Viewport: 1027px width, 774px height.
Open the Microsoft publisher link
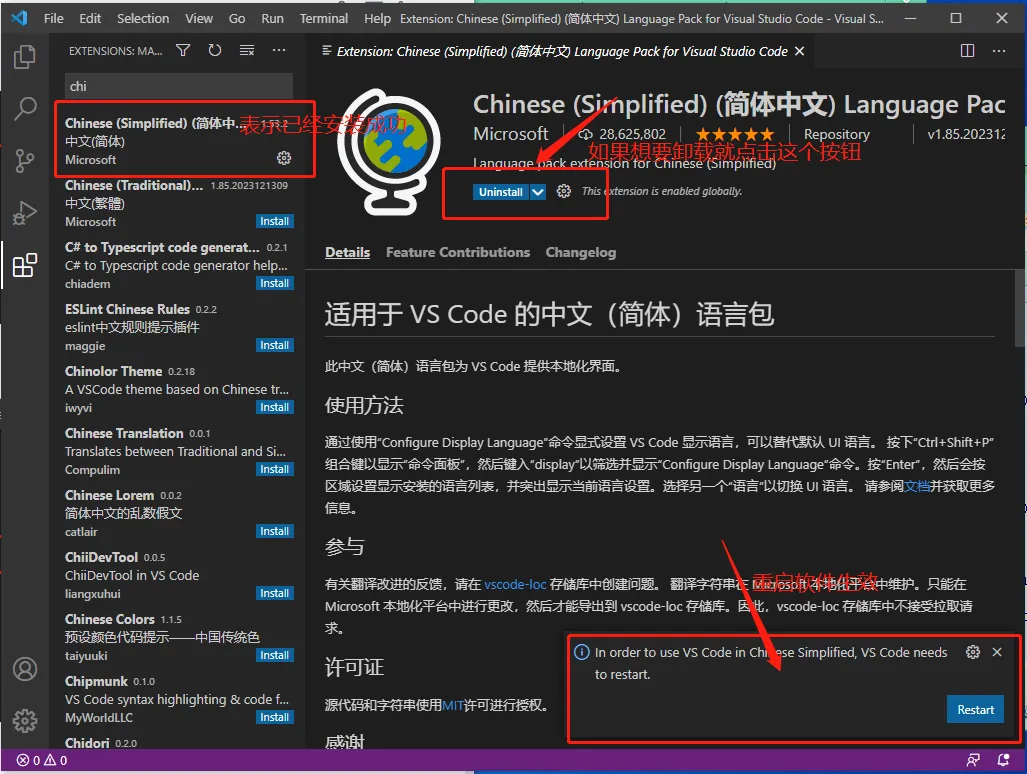pyautogui.click(x=511, y=134)
